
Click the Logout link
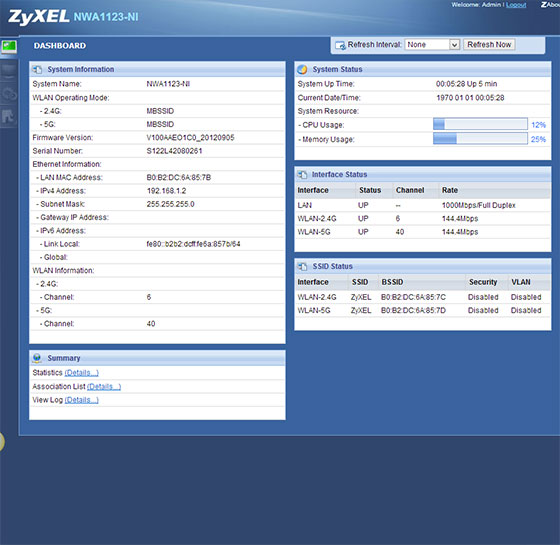(x=516, y=5)
